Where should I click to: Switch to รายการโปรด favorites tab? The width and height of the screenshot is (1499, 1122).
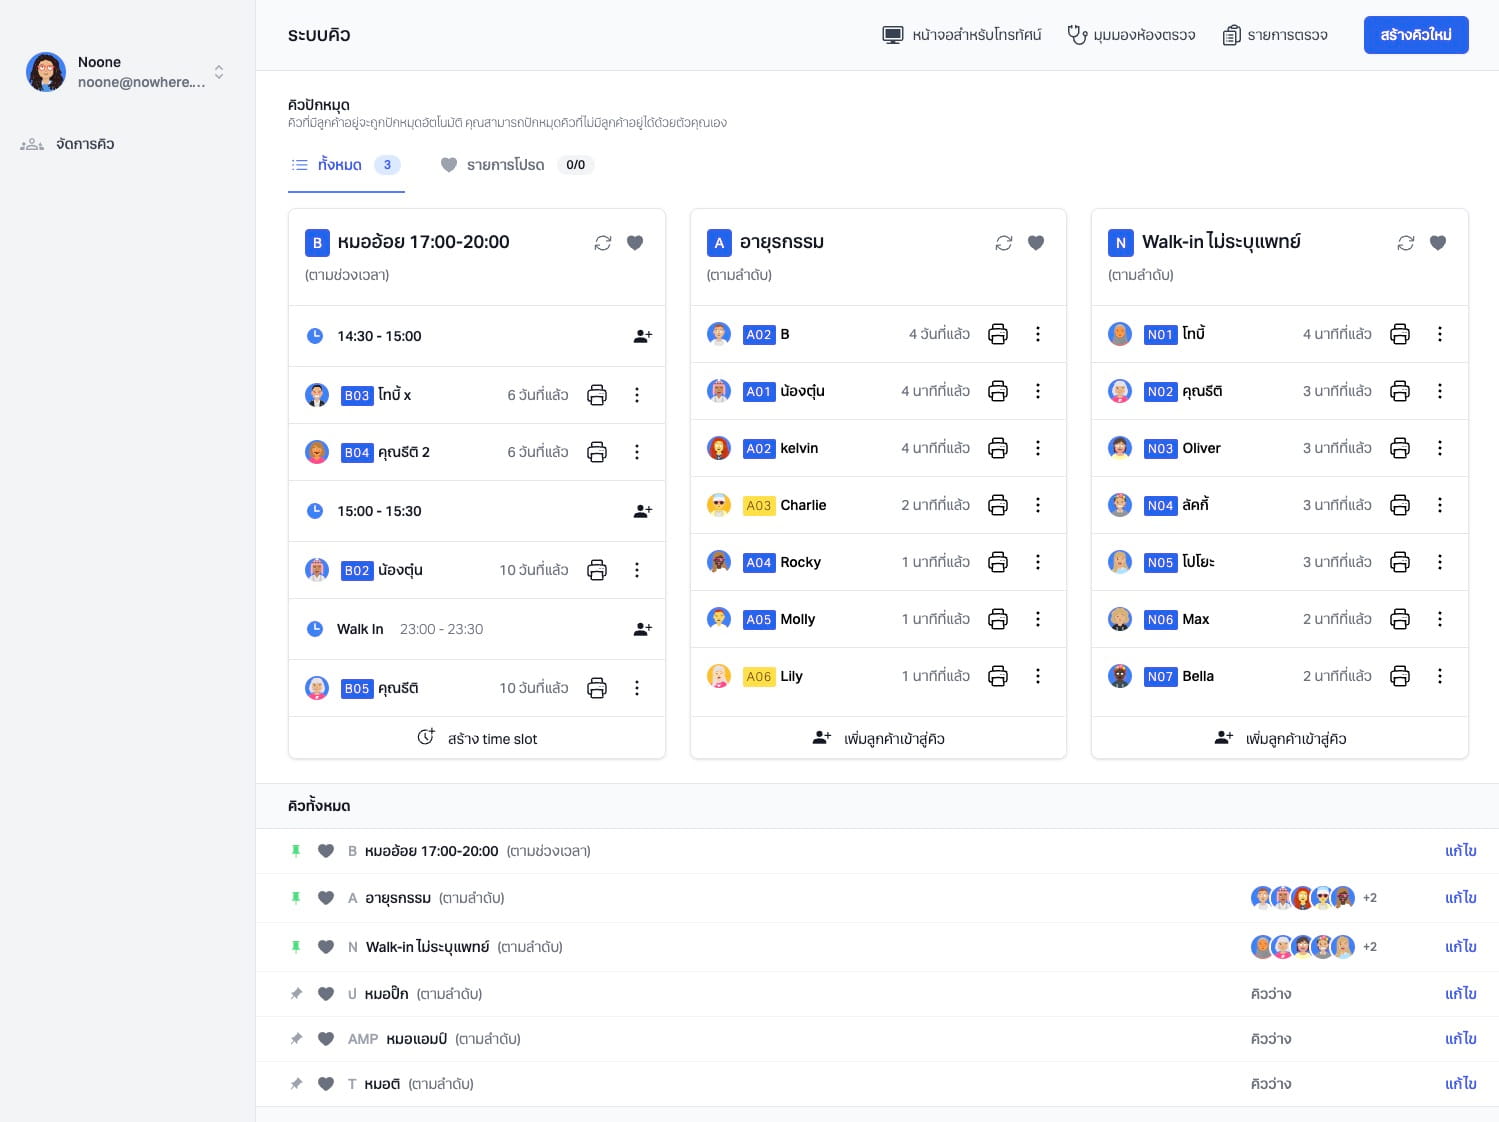tap(505, 165)
